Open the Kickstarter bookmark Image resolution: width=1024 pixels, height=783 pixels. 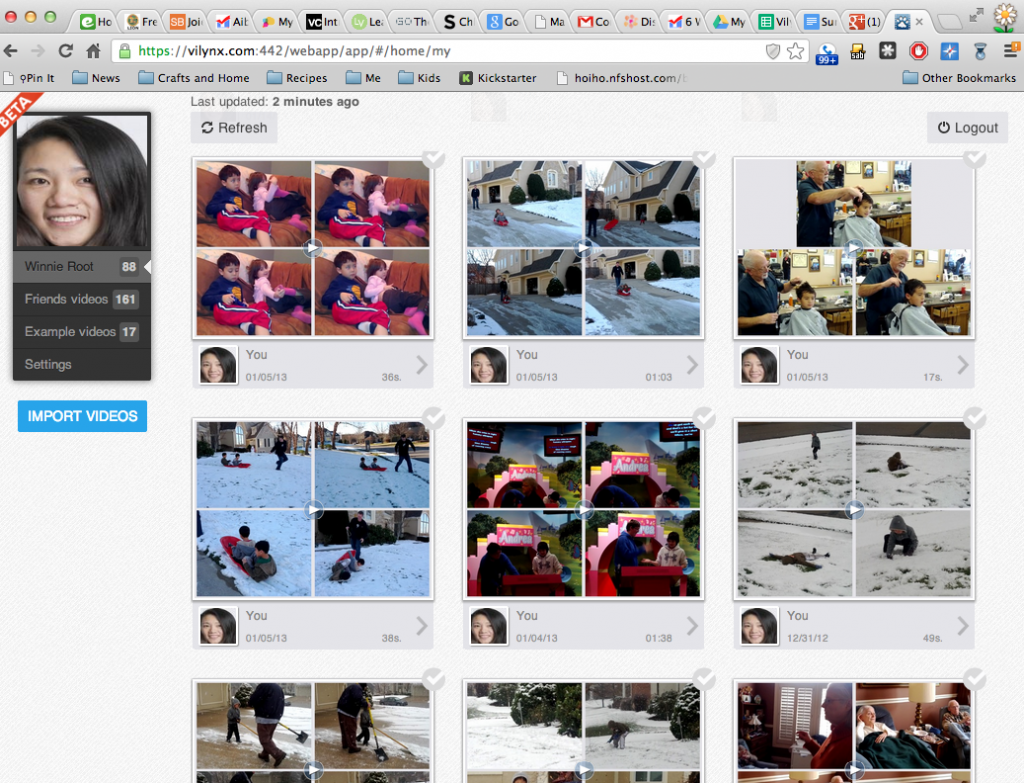(x=498, y=78)
